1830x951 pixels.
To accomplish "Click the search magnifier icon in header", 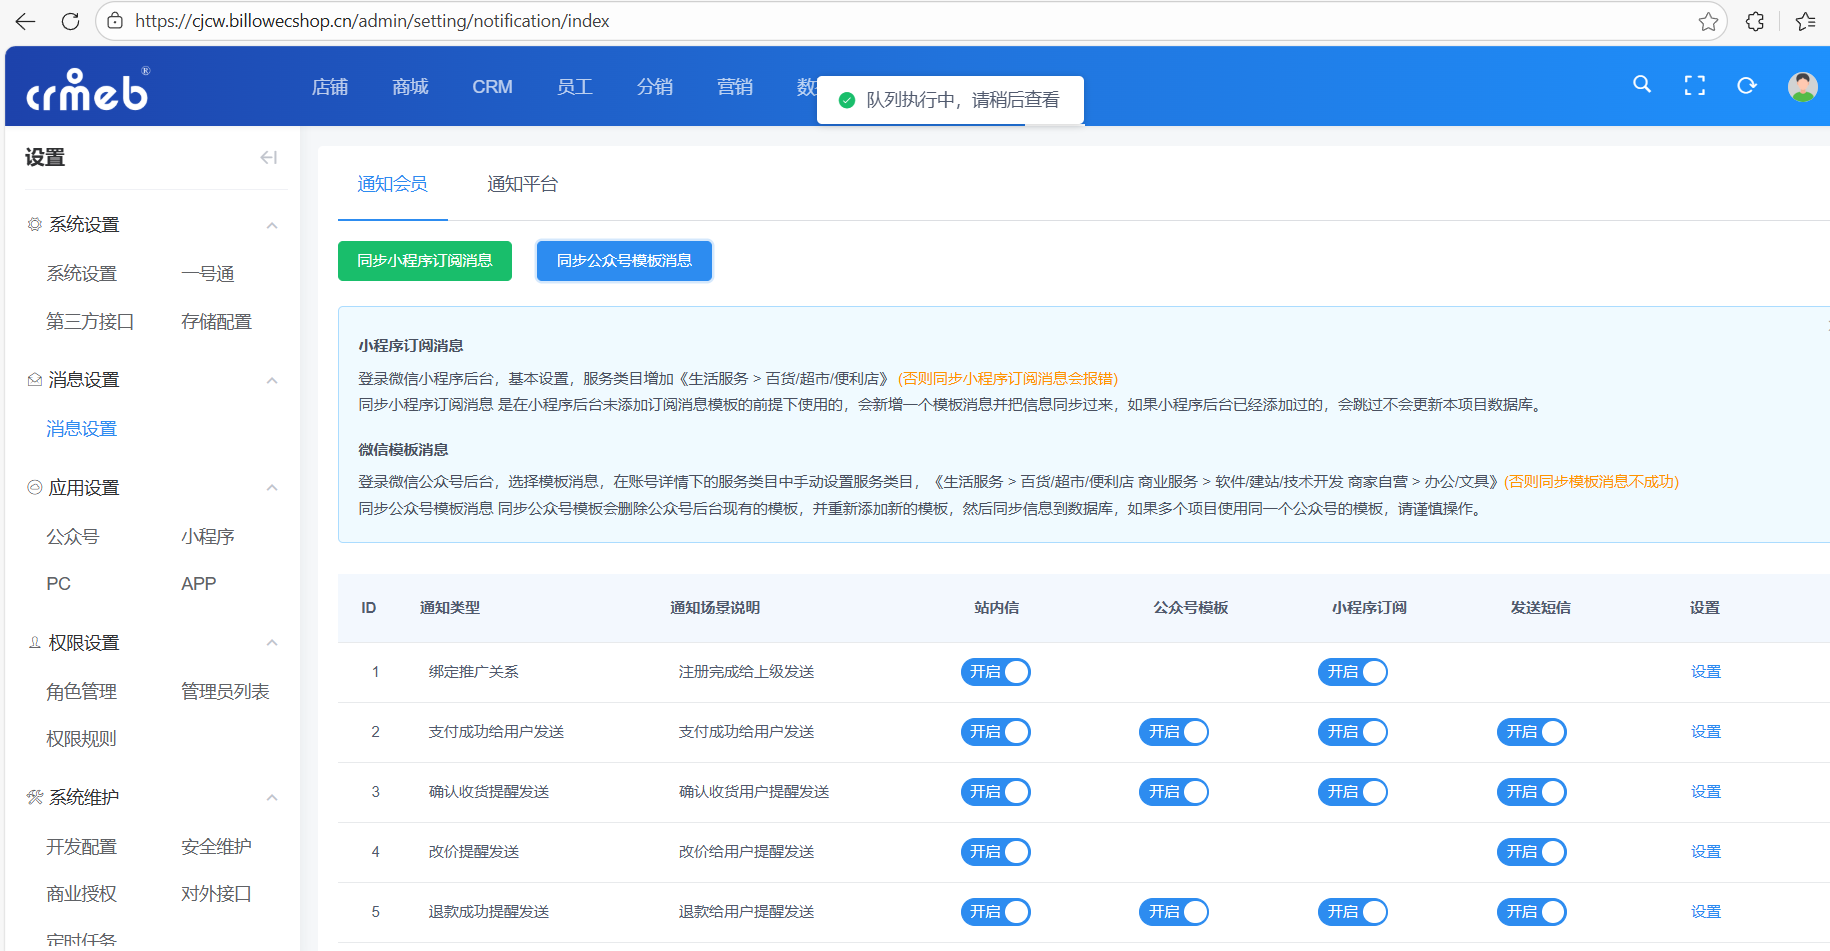I will pyautogui.click(x=1641, y=85).
